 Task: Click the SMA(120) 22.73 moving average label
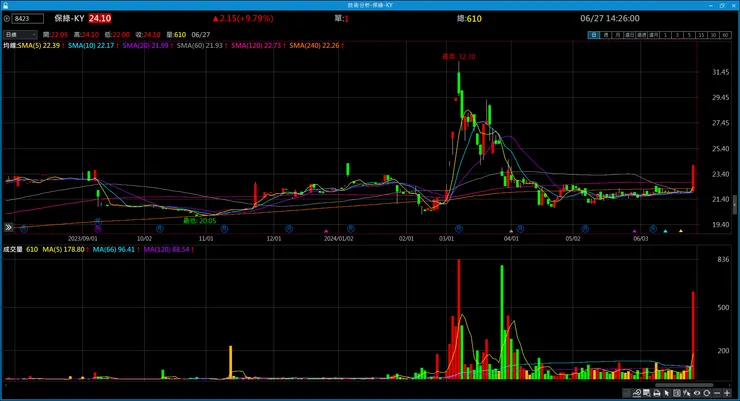click(256, 45)
